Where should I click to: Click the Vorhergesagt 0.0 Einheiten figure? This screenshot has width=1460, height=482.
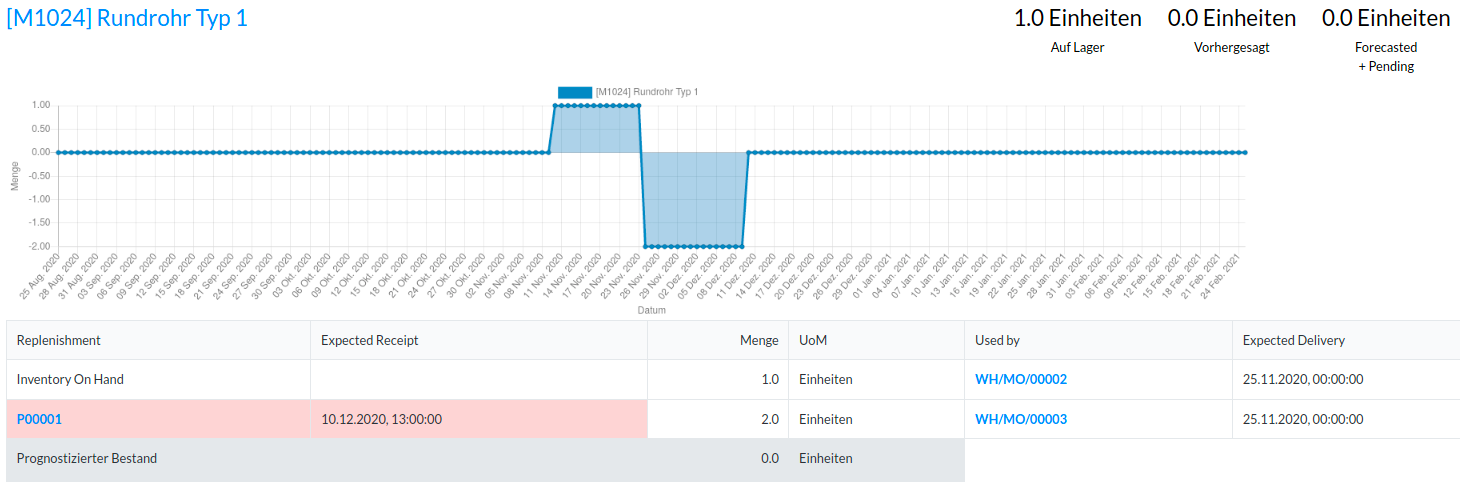click(x=1231, y=18)
